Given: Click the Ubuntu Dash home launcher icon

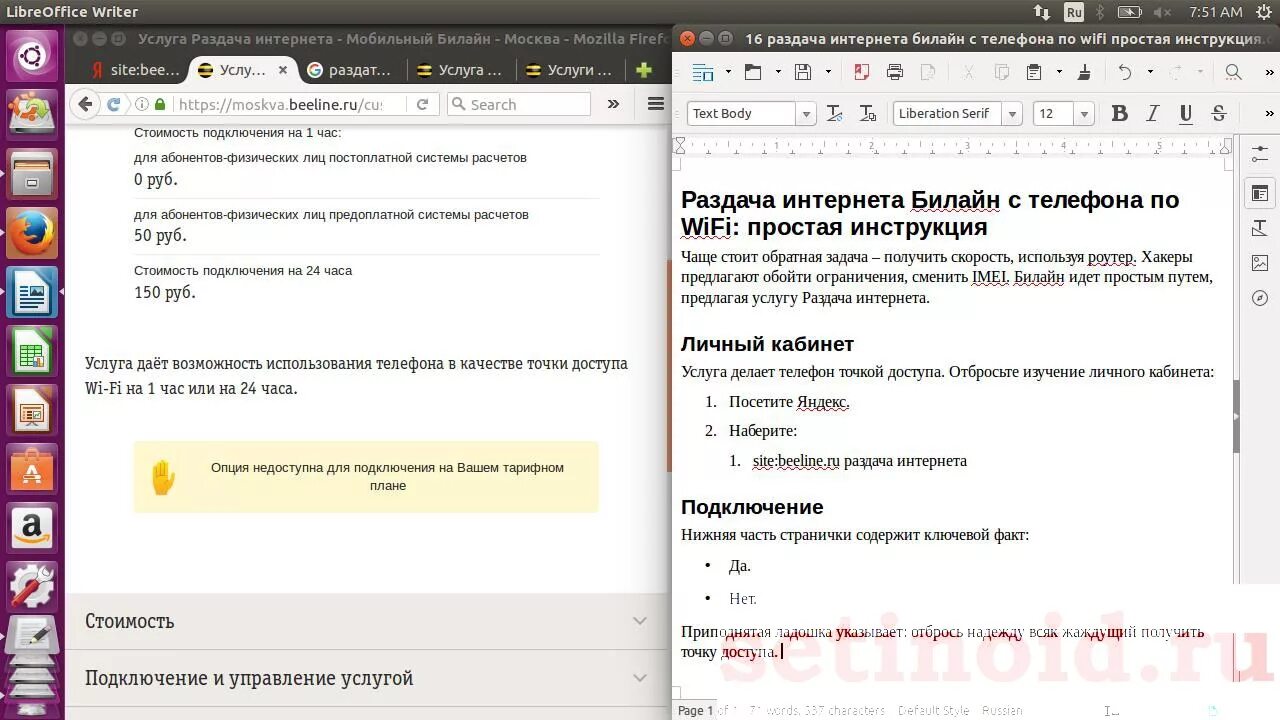Looking at the screenshot, I should pyautogui.click(x=33, y=56).
